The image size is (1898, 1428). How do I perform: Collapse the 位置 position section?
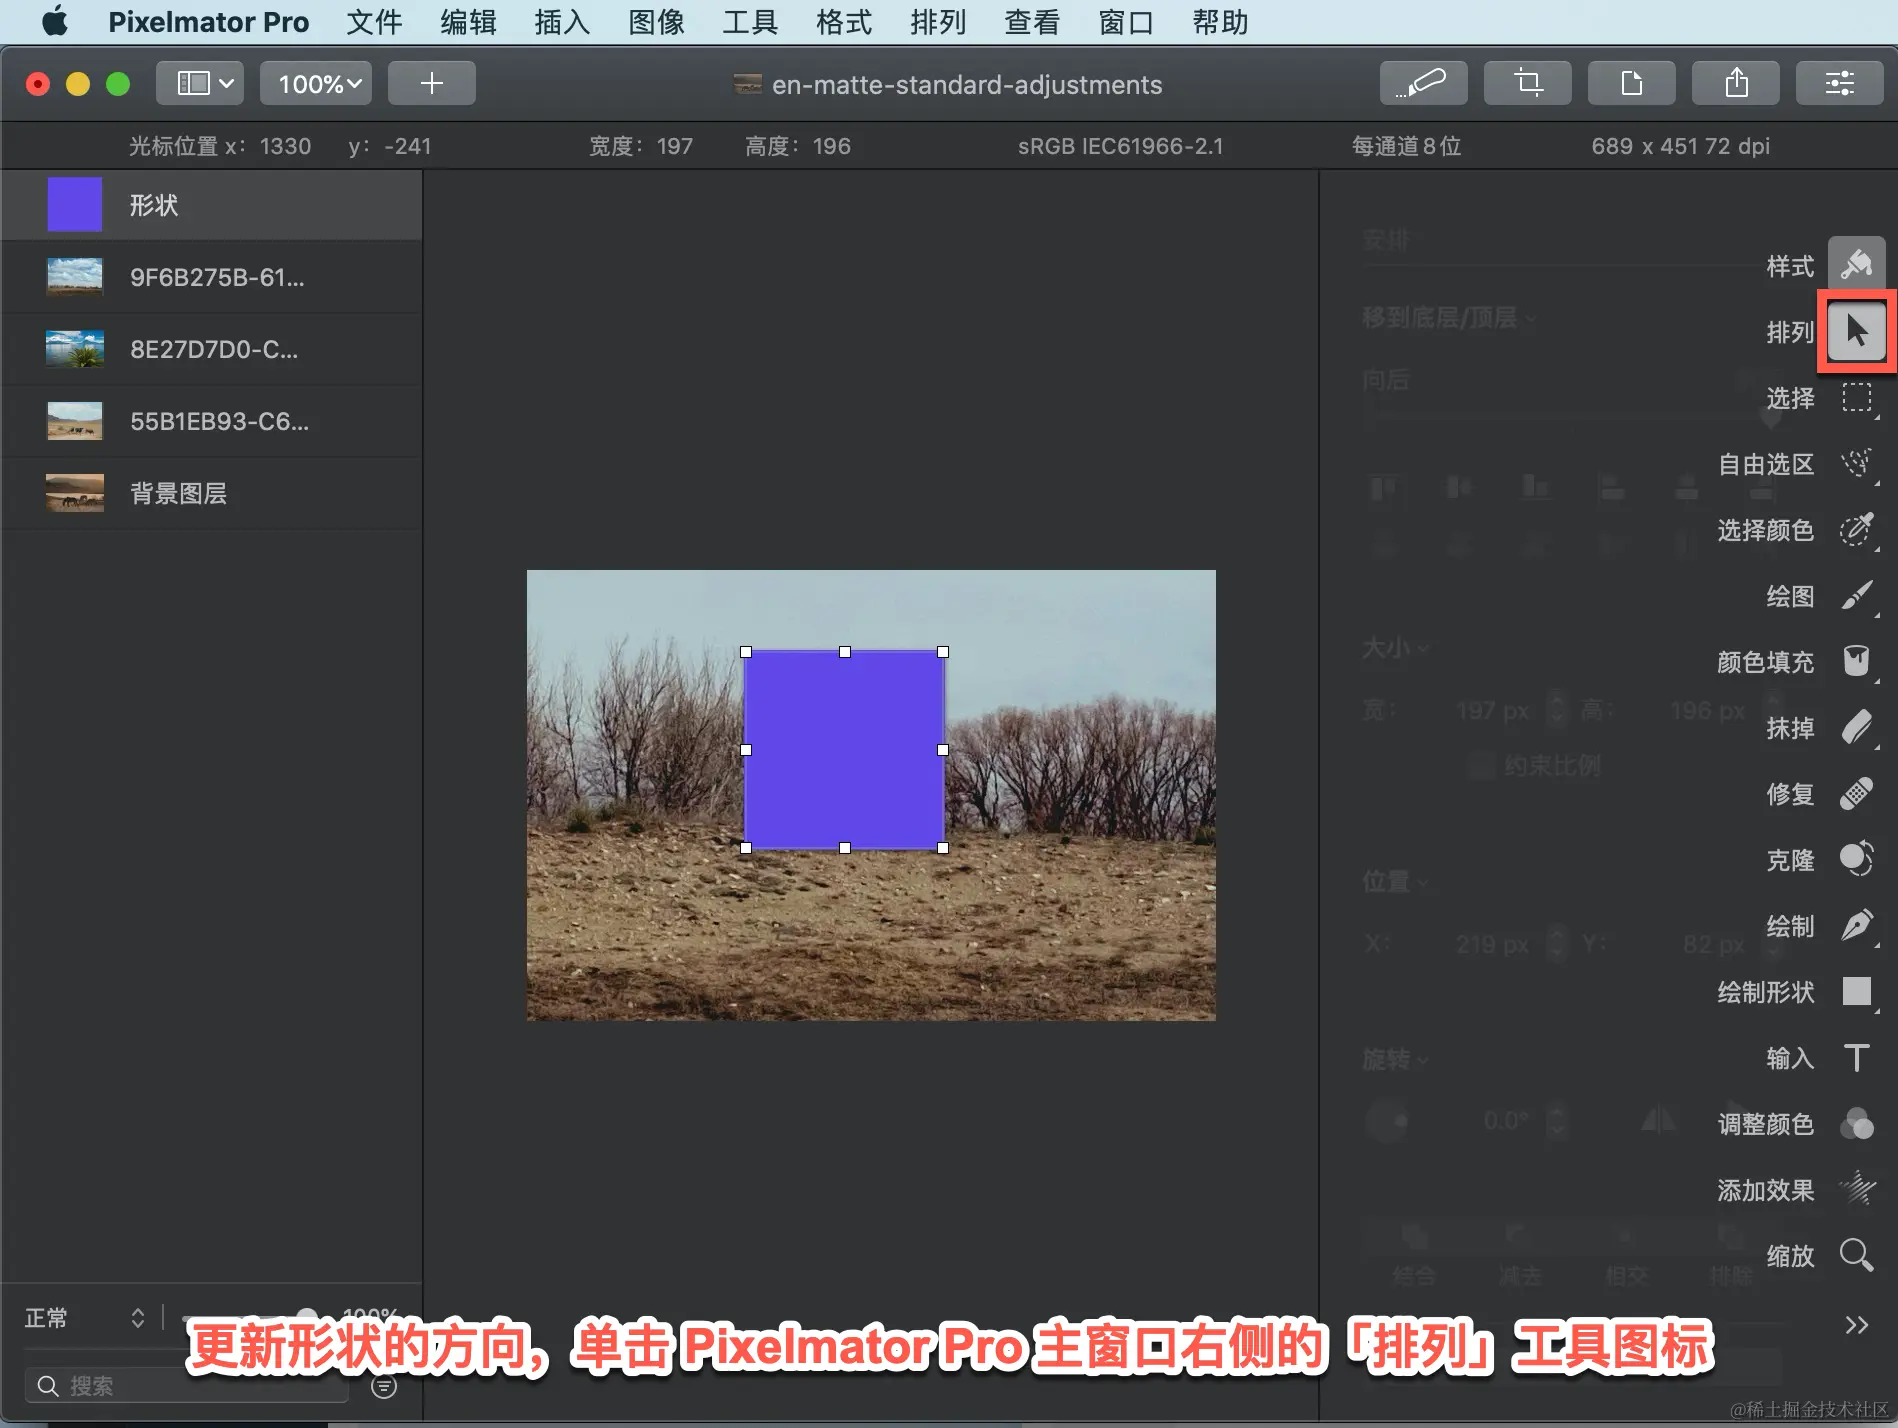pyautogui.click(x=1396, y=882)
